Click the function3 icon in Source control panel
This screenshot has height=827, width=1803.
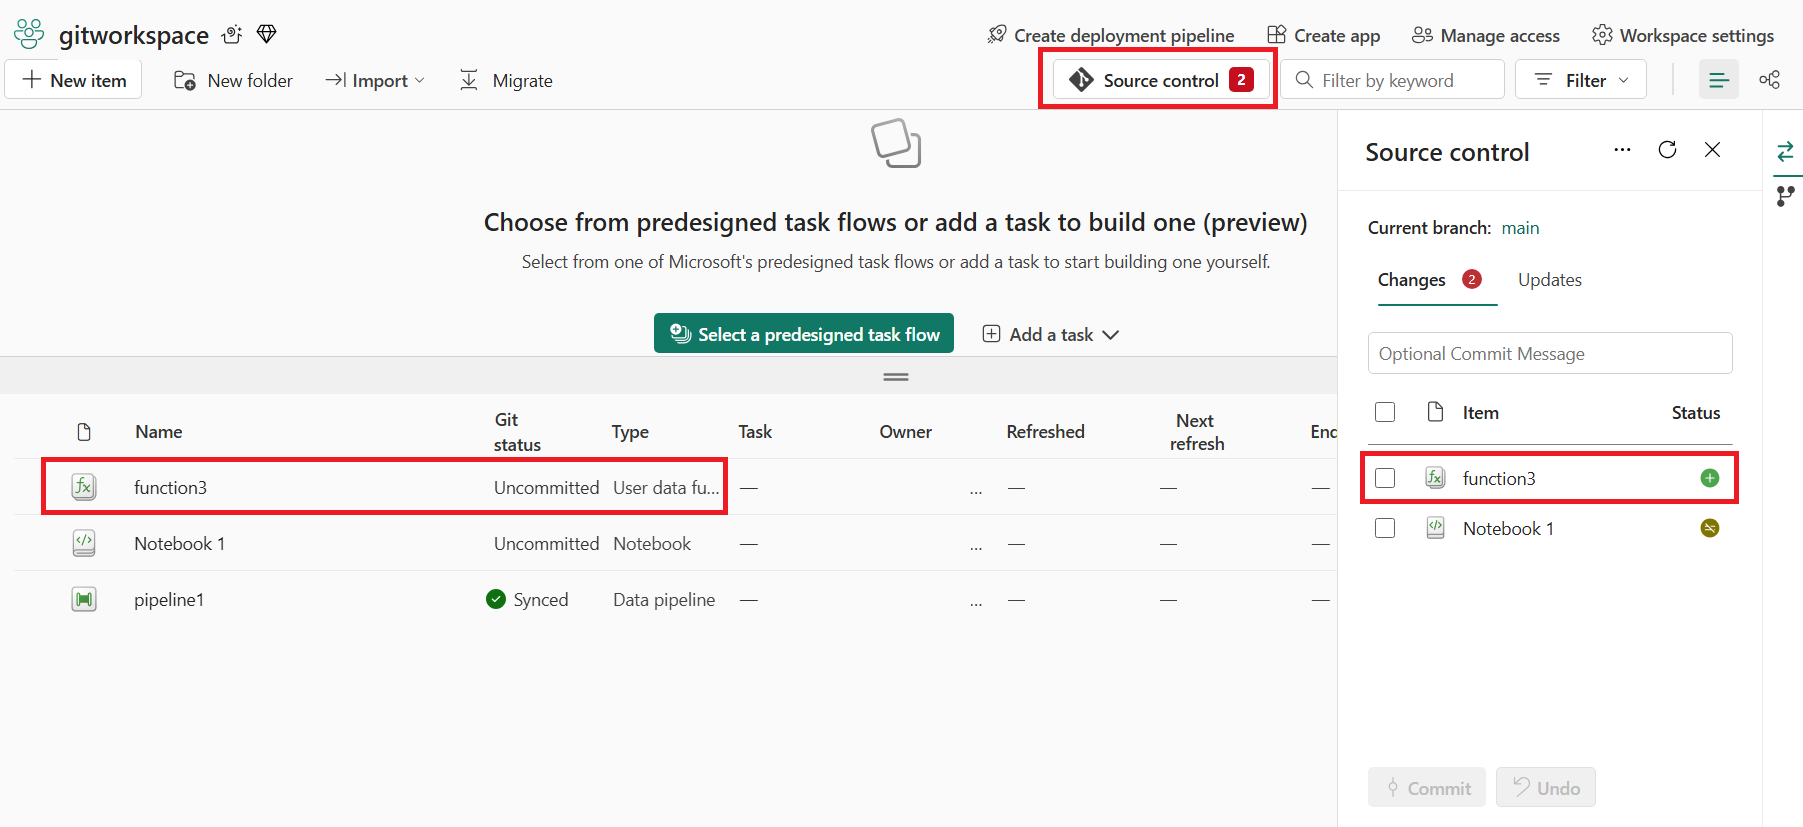[x=1435, y=478]
